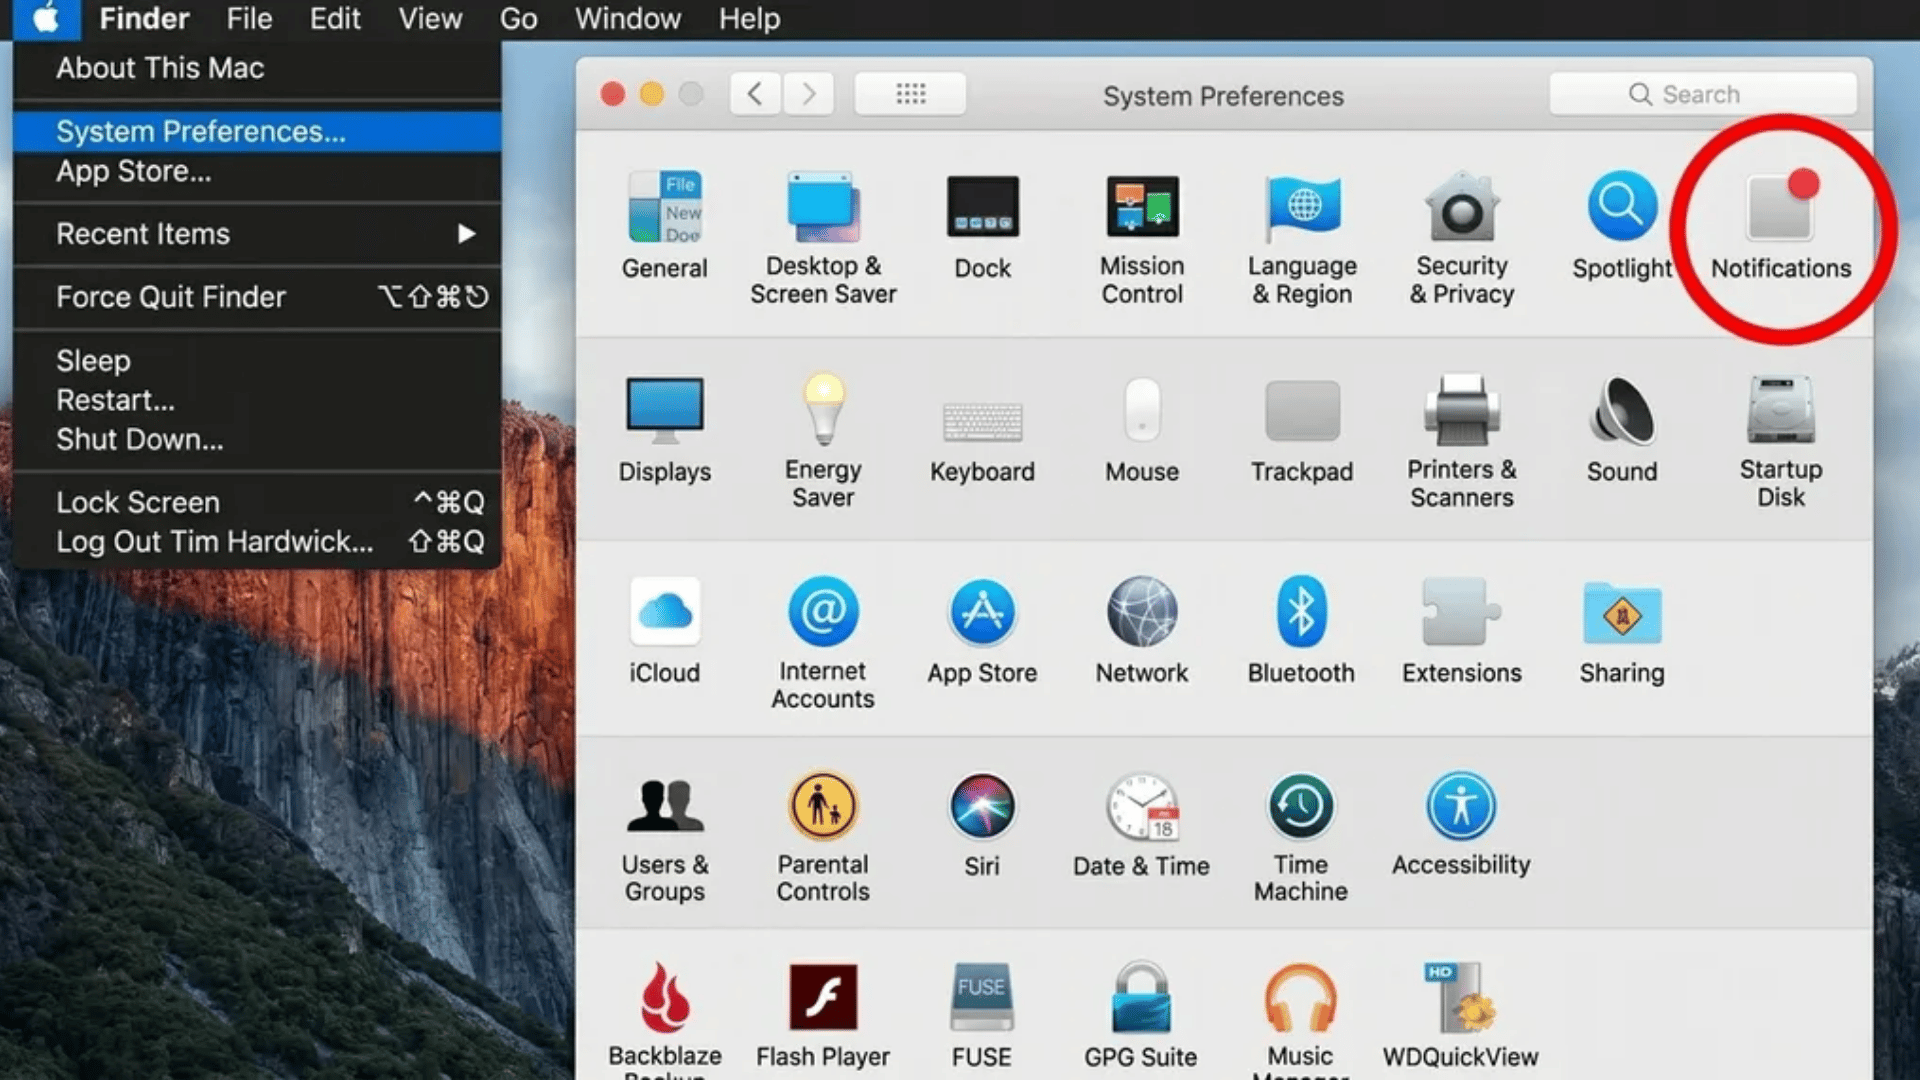Screen dimensions: 1920x1080
Task: Open Time Machine preferences
Action: tap(1301, 838)
